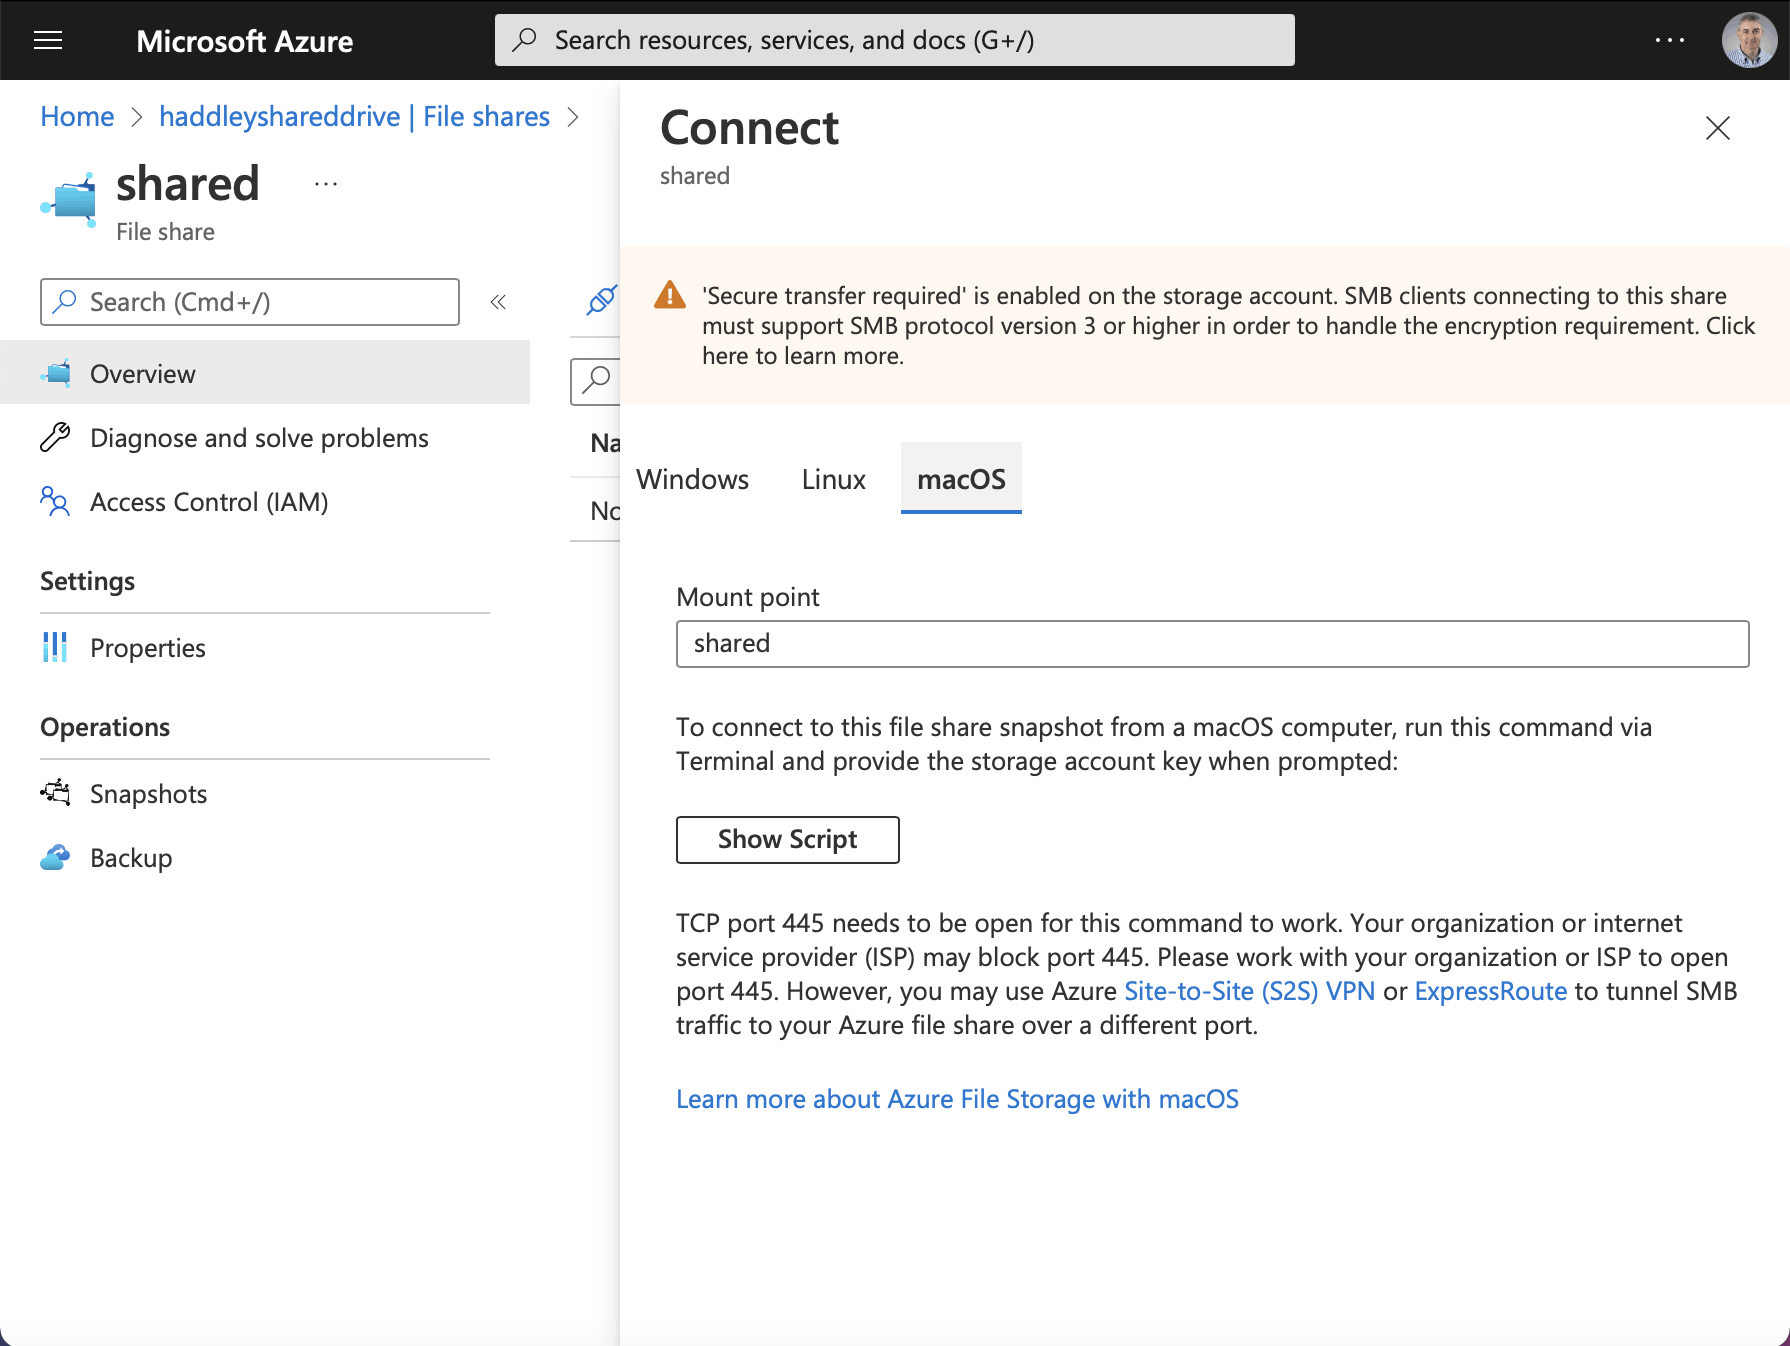Open the hamburger portal menu
Viewport: 1790px width, 1346px height.
coord(48,40)
